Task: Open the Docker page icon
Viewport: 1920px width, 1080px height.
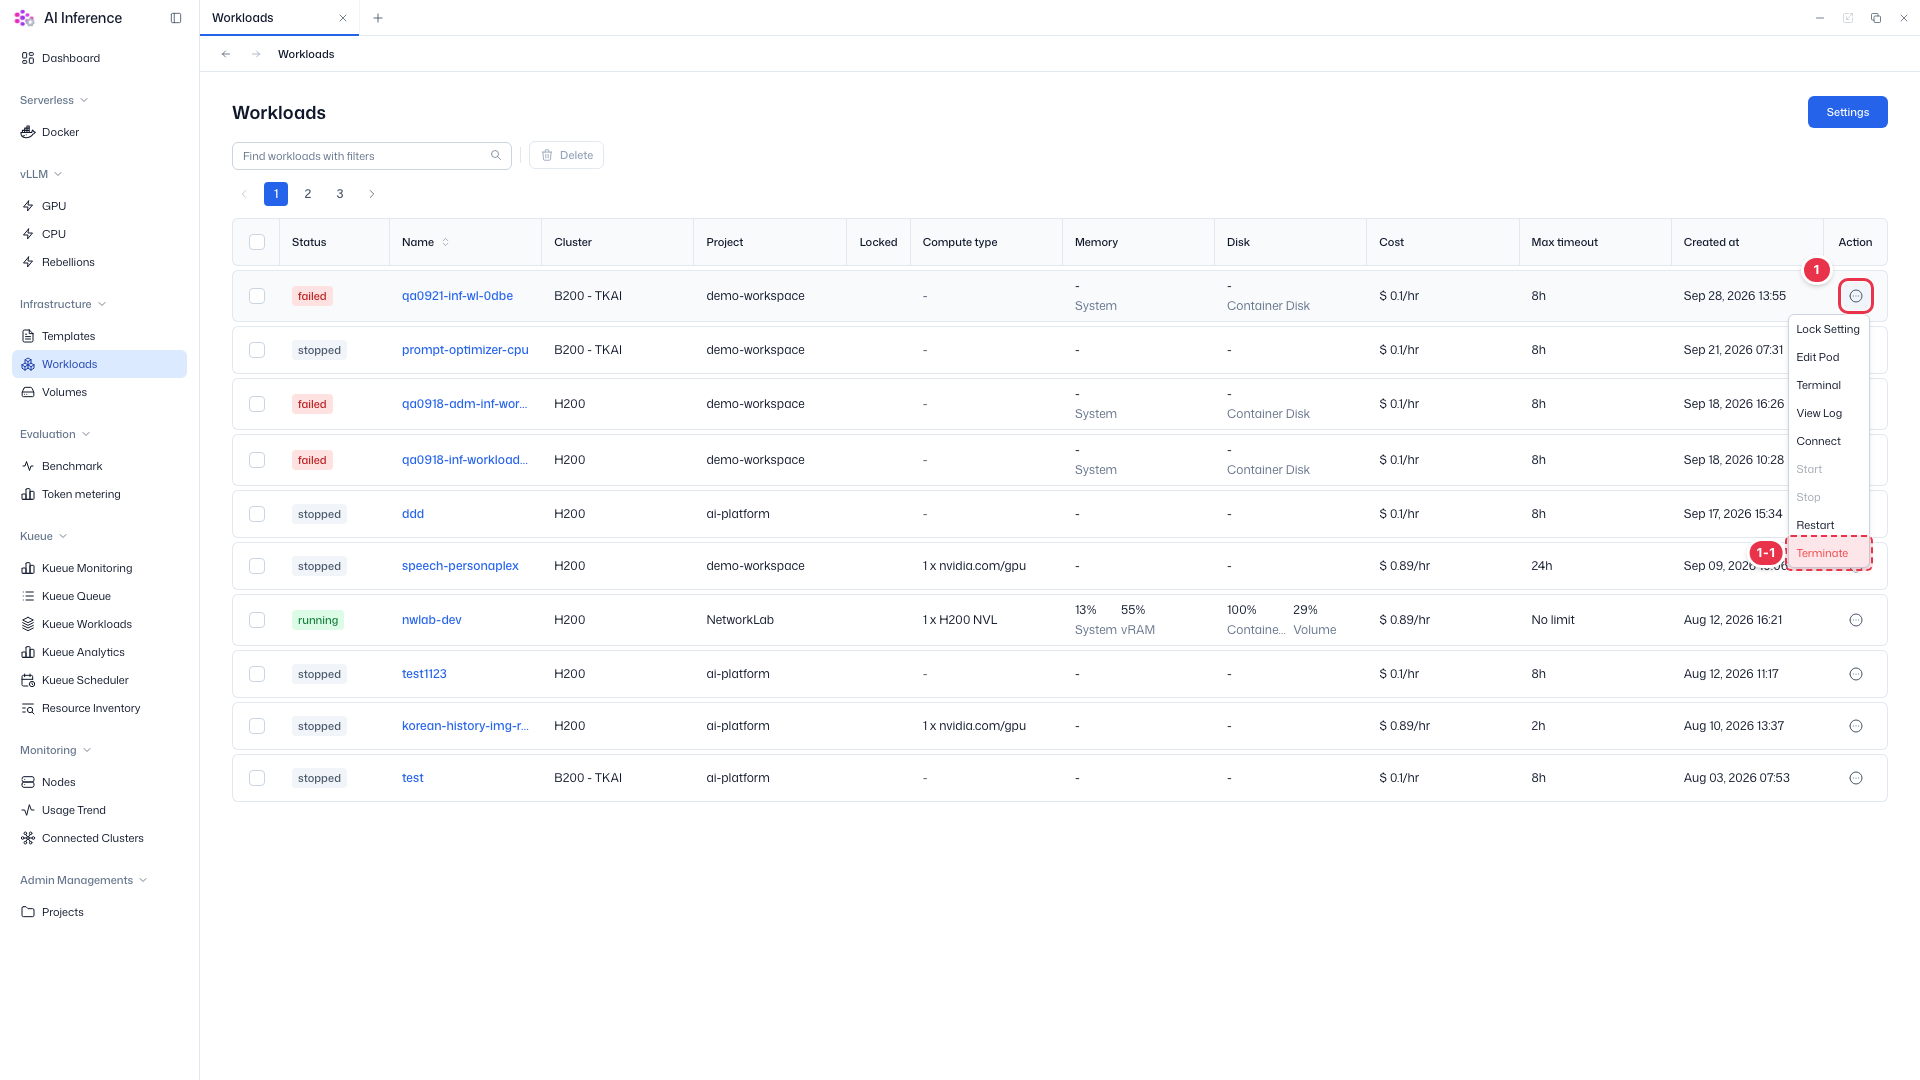Action: click(28, 132)
